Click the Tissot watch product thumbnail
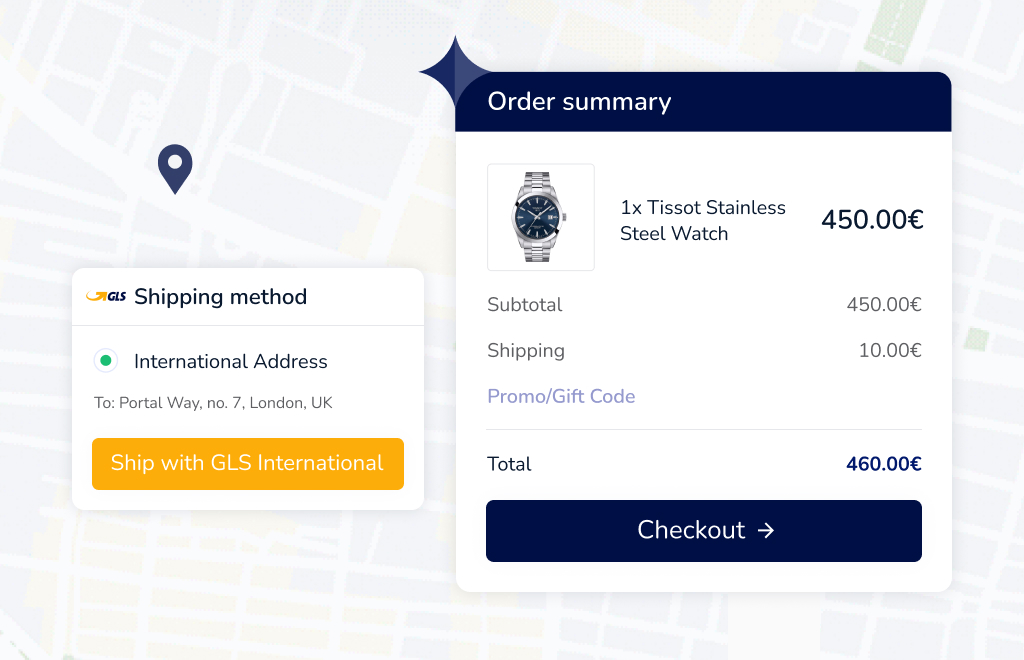Image resolution: width=1024 pixels, height=660 pixels. tap(540, 217)
